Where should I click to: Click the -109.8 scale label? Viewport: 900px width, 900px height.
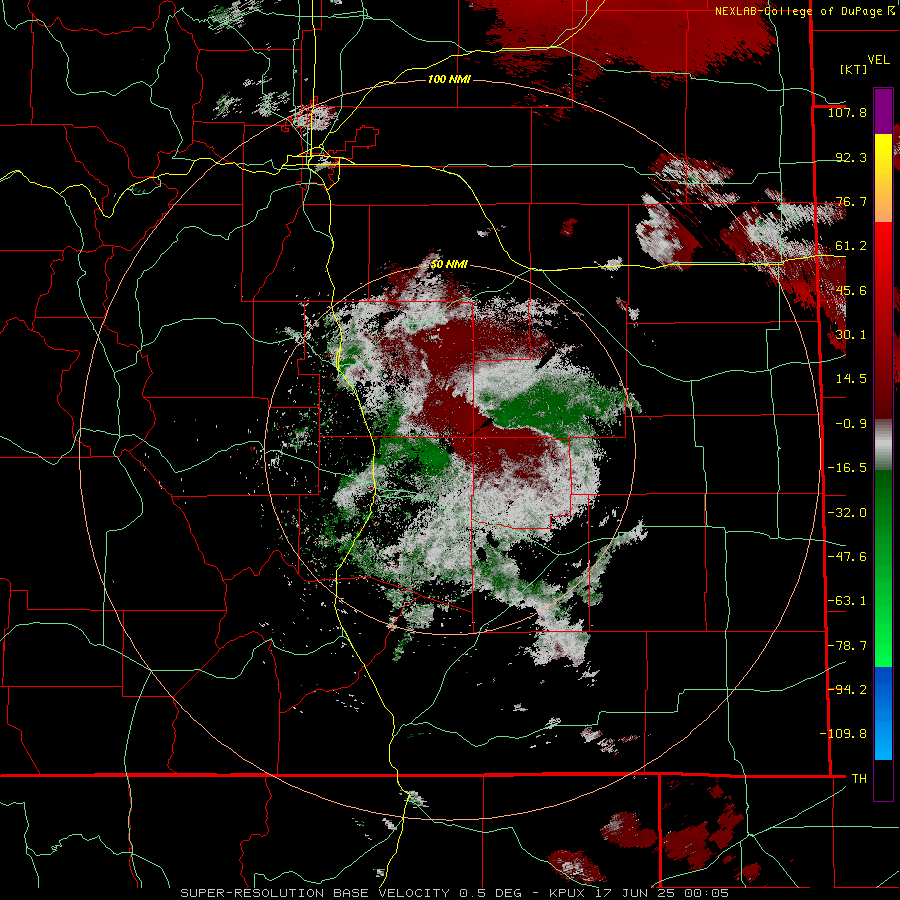point(843,734)
